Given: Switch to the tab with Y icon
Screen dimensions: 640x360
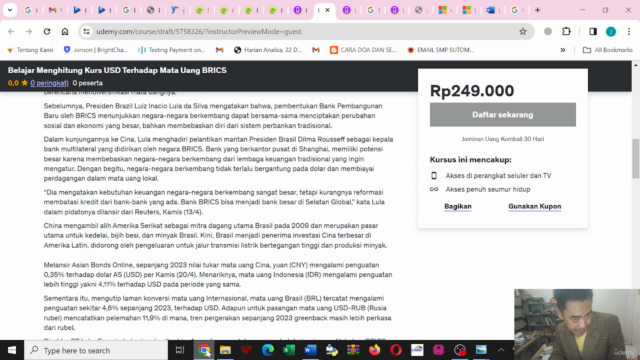Looking at the screenshot, I should point(175,10).
